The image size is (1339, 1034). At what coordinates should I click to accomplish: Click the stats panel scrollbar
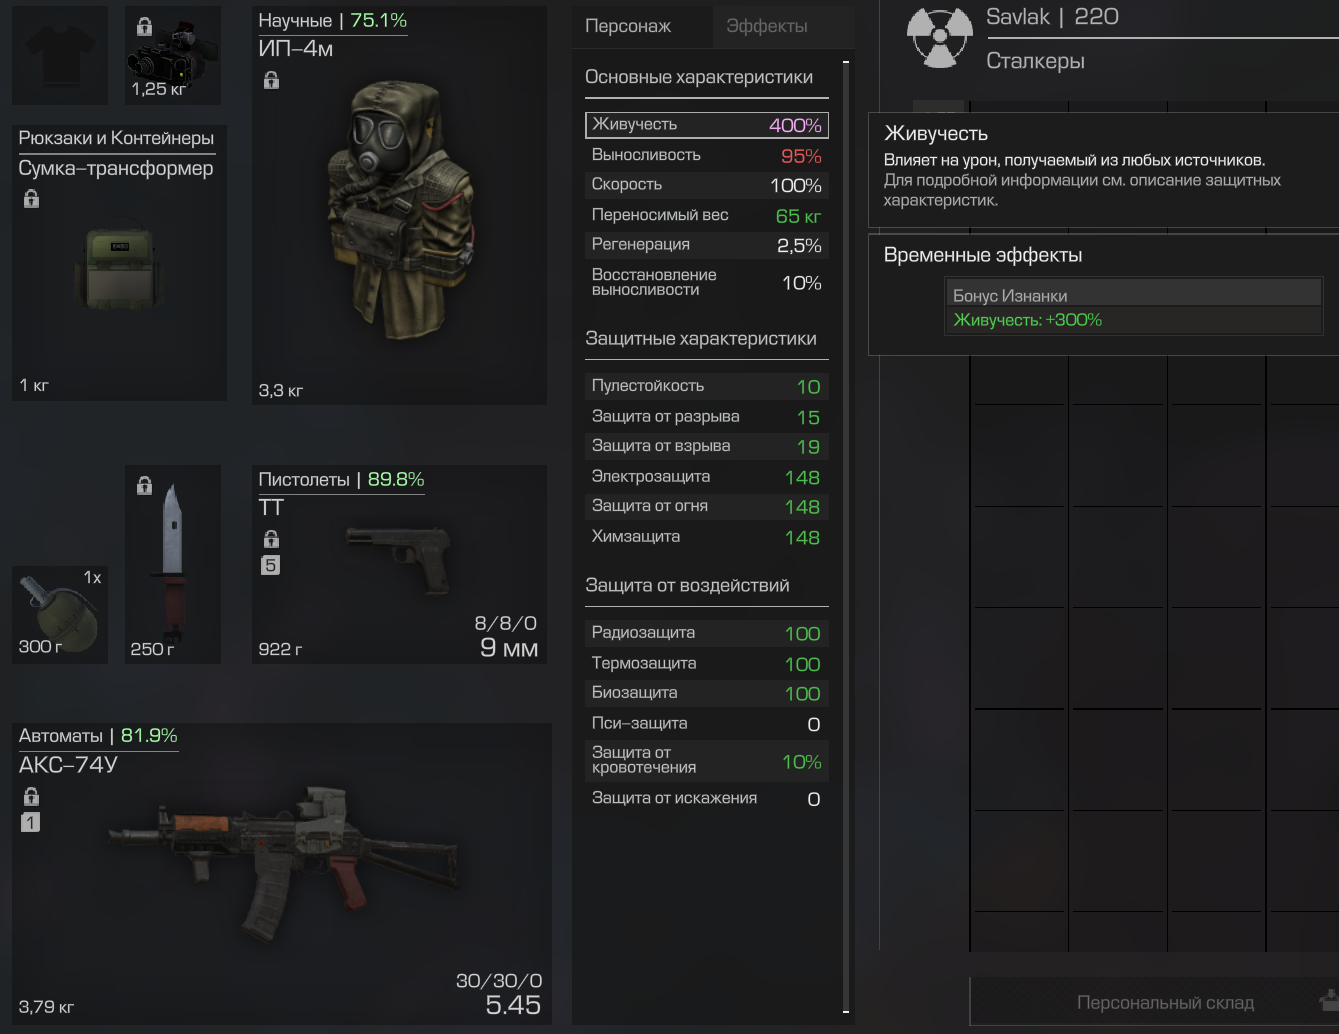pos(846,537)
